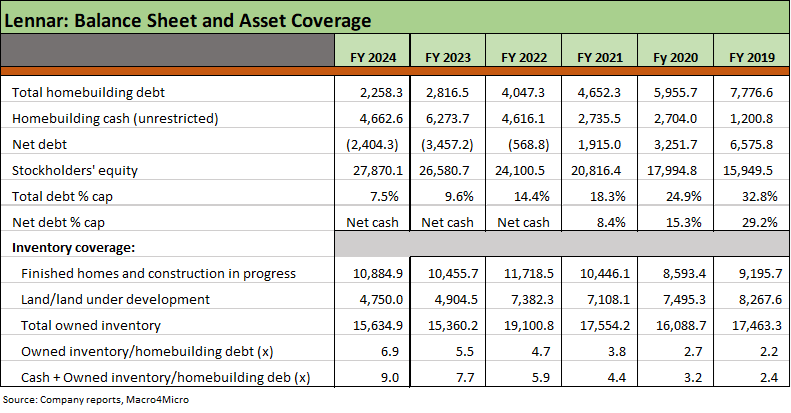Select net debt % cap value 29.2%

coord(759,222)
